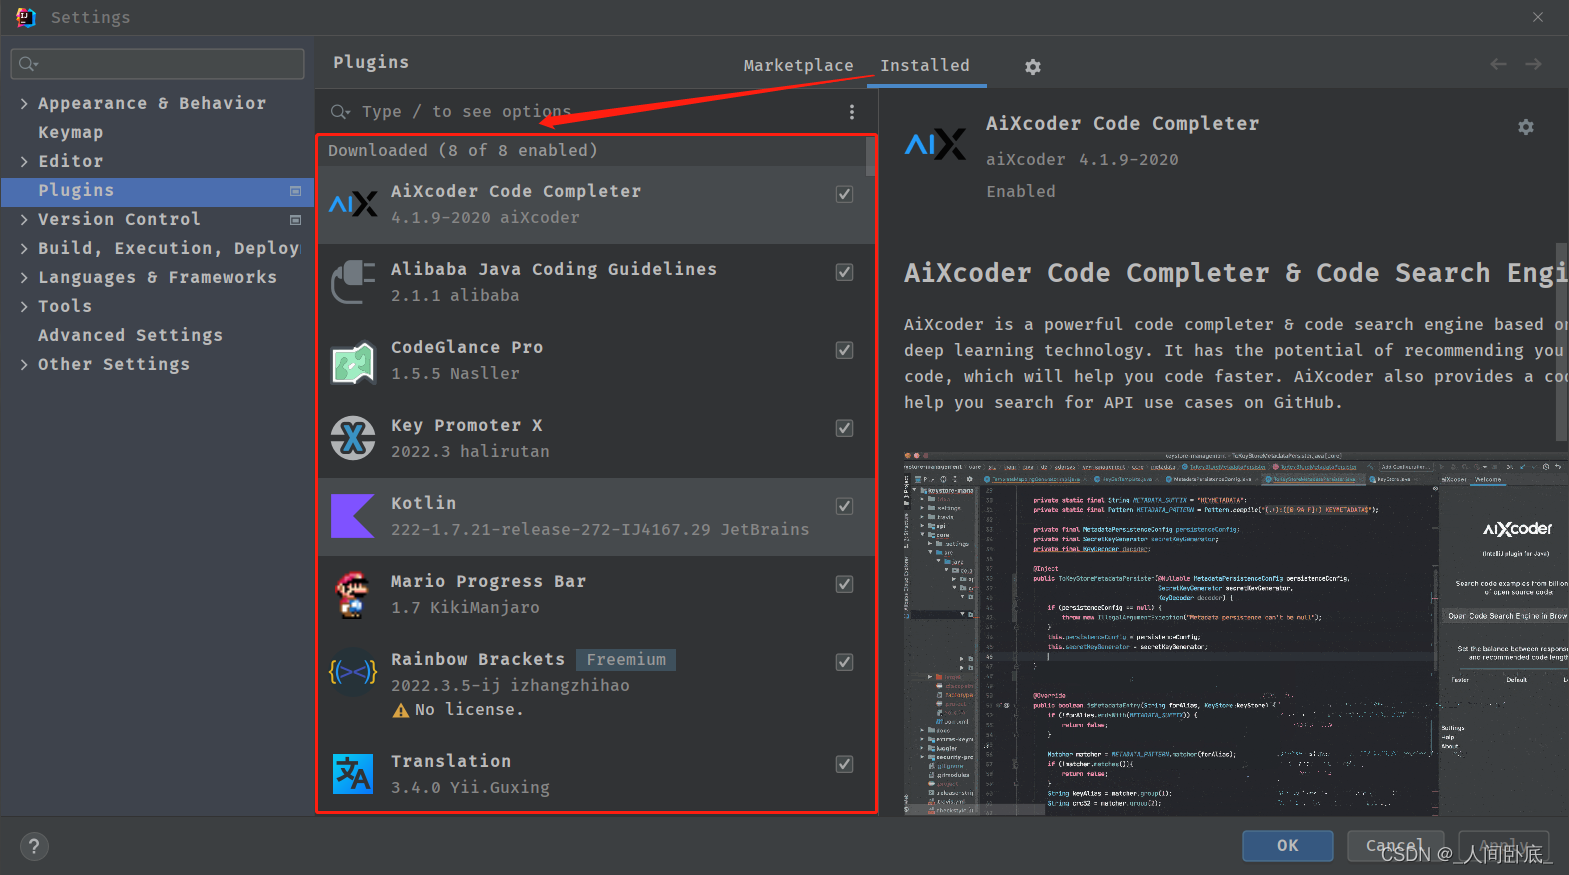Expand the Editor settings node
This screenshot has width=1569, height=875.
tap(24, 162)
